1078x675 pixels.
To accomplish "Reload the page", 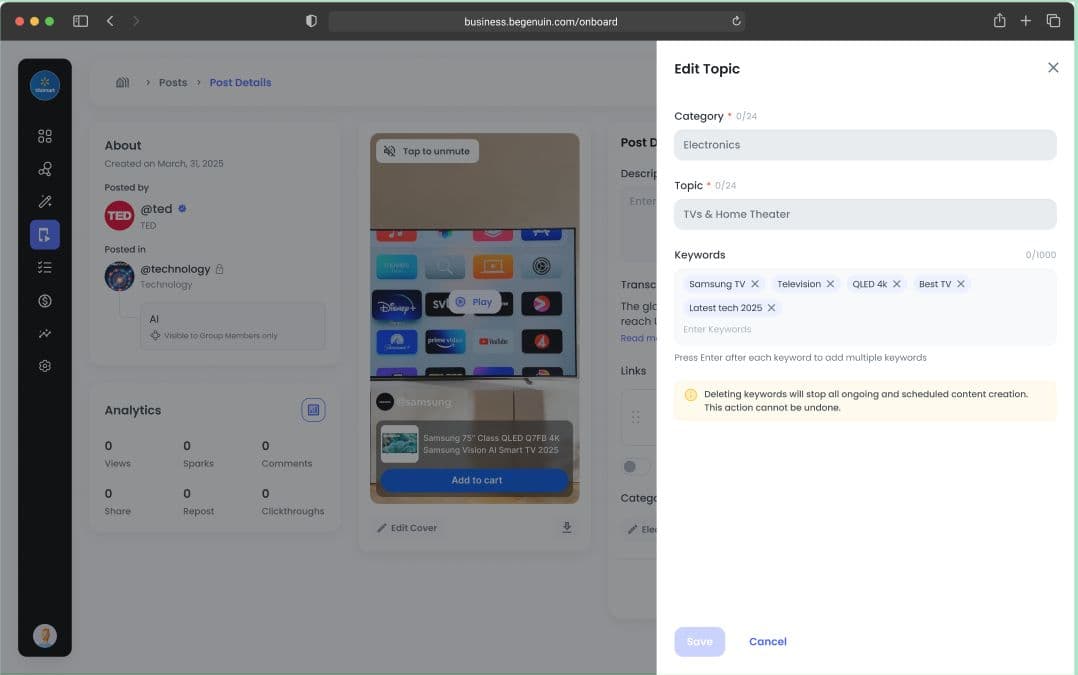I will (736, 21).
